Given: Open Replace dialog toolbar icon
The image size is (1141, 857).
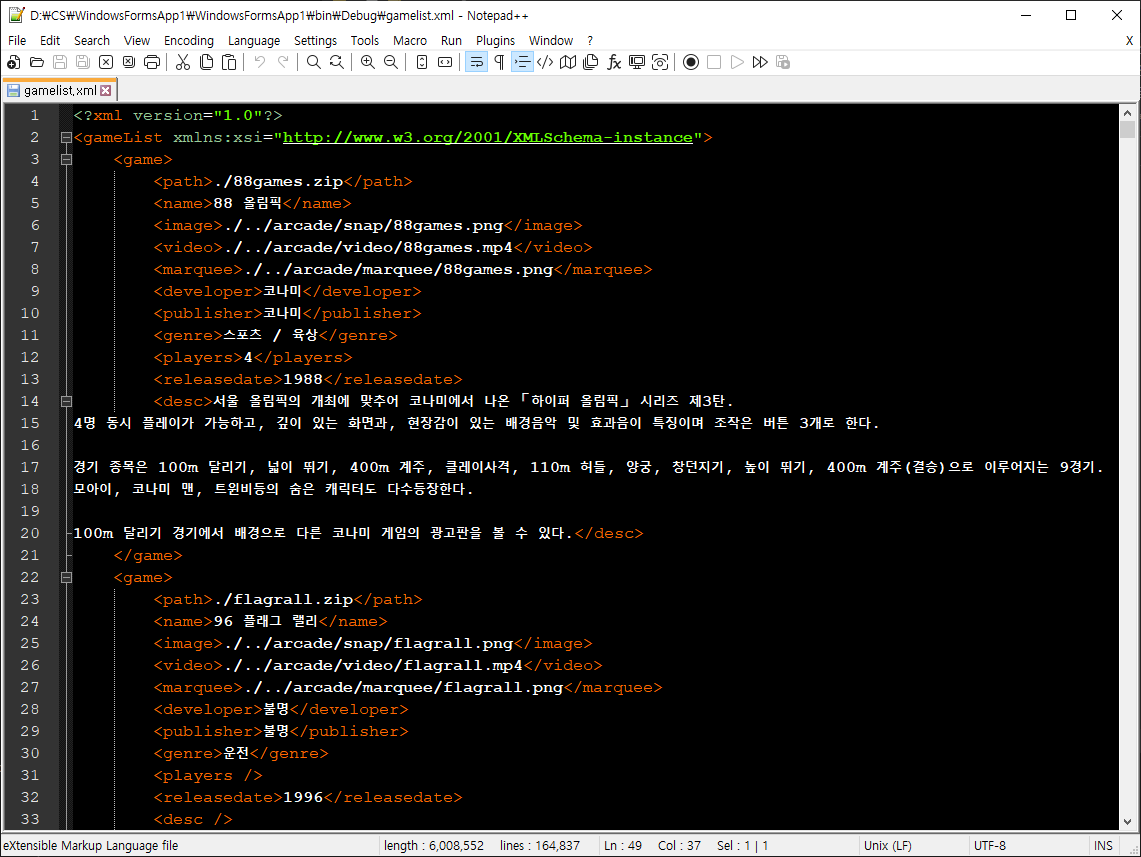Looking at the screenshot, I should point(337,63).
